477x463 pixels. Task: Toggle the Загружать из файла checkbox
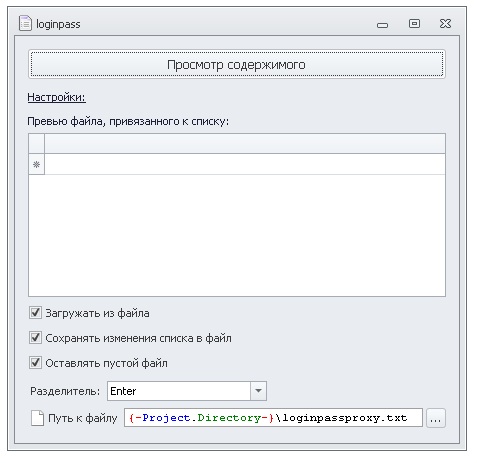pos(35,313)
